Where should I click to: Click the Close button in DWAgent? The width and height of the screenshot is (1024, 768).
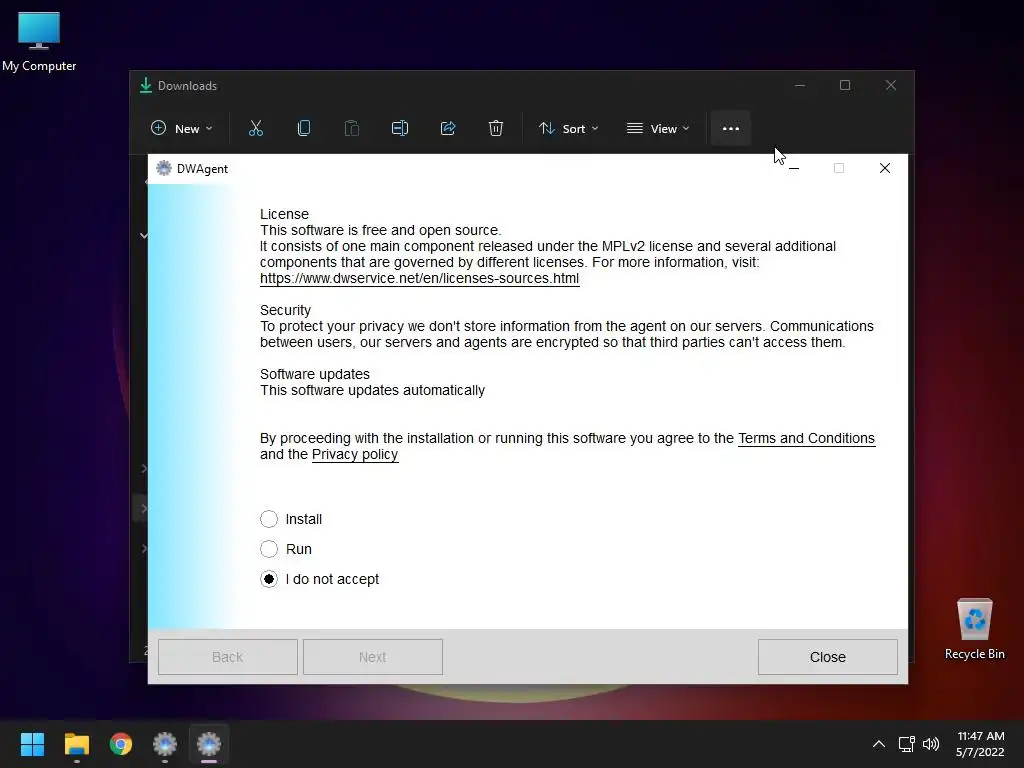[827, 657]
